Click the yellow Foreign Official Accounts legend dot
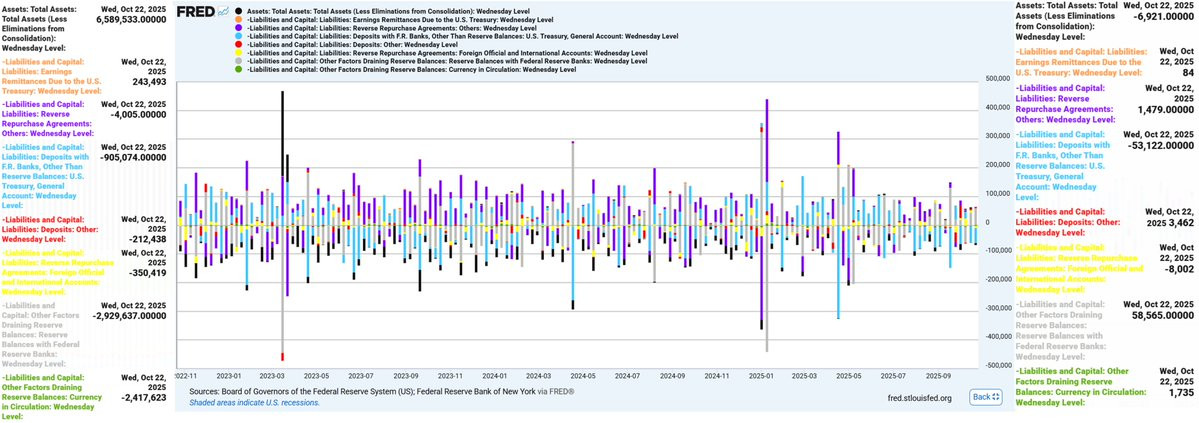 pyautogui.click(x=239, y=53)
